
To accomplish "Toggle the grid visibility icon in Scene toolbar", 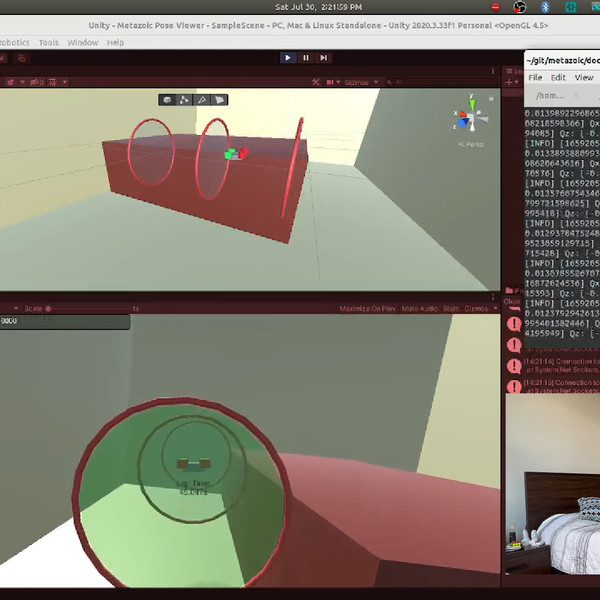I will 53,82.
